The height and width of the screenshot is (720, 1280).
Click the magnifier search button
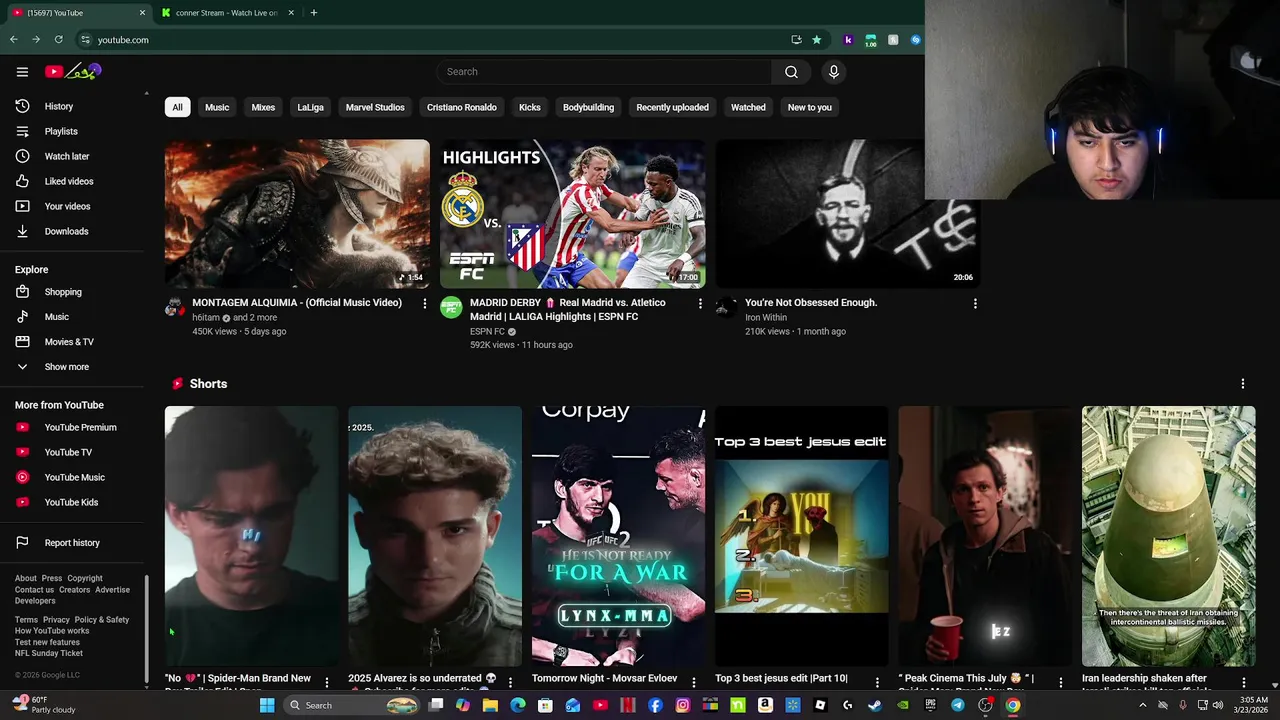tap(791, 72)
